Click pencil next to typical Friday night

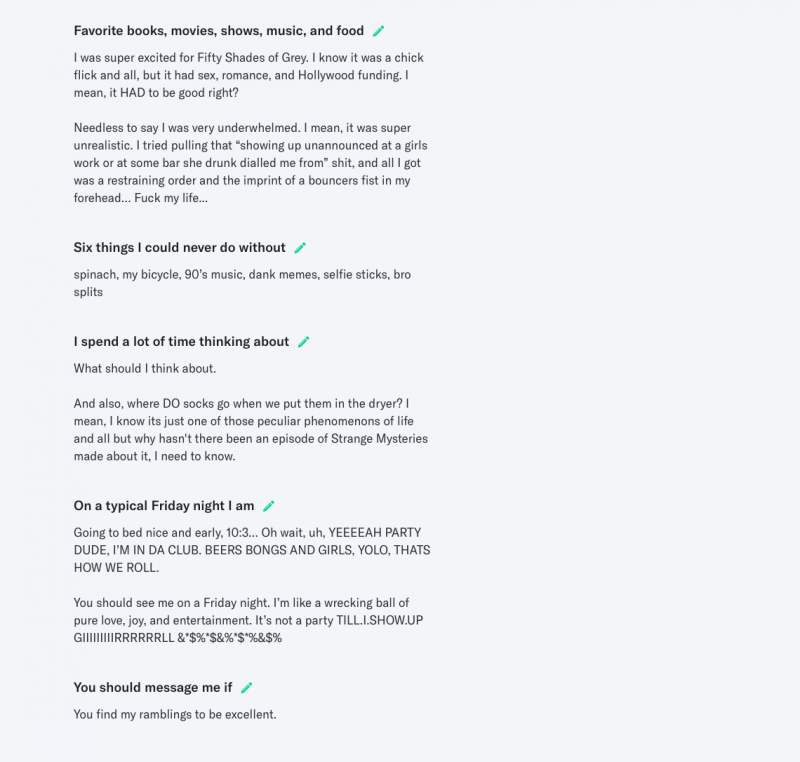[x=269, y=506]
